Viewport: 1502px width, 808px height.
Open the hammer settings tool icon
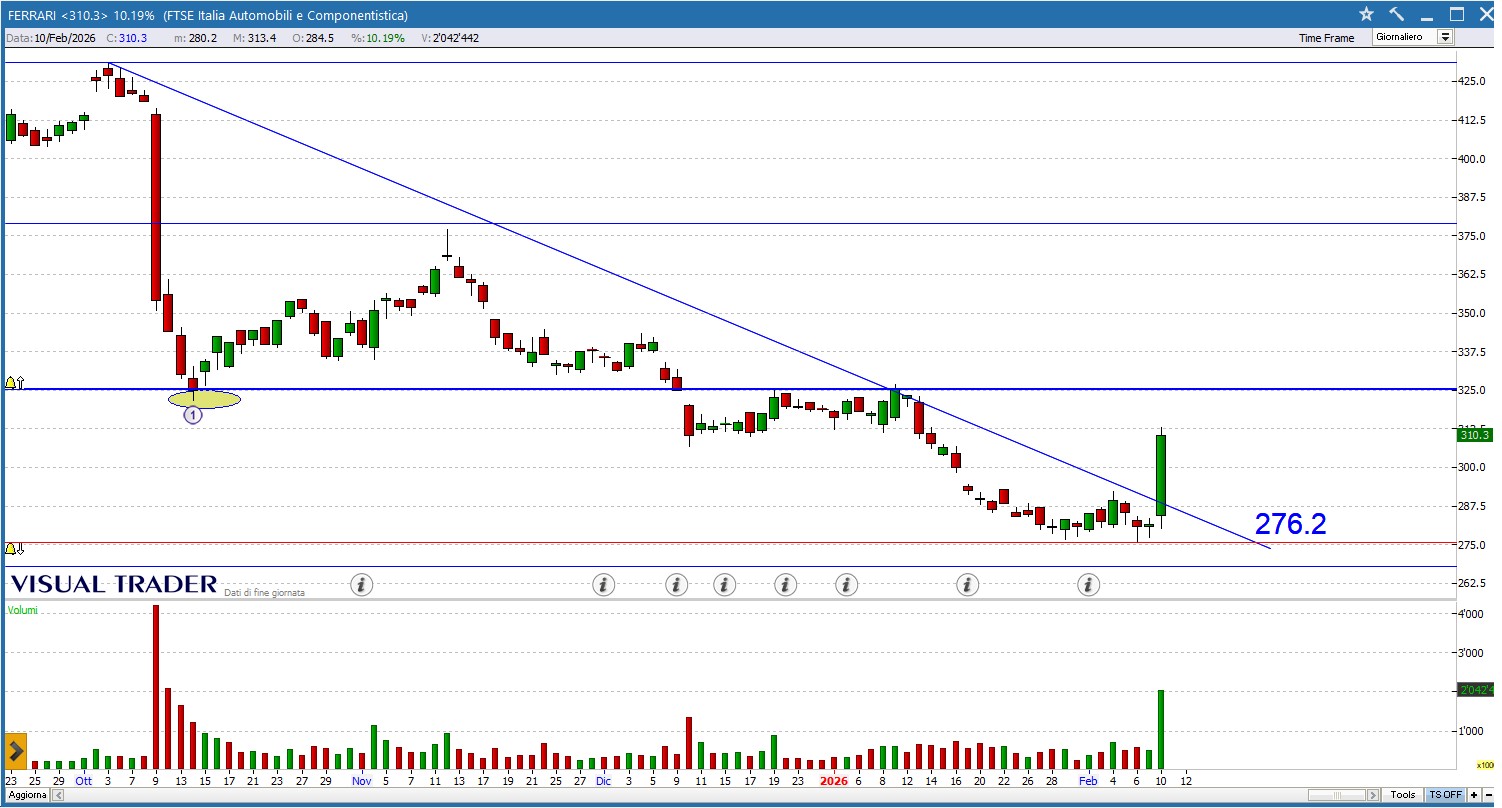pos(1397,14)
